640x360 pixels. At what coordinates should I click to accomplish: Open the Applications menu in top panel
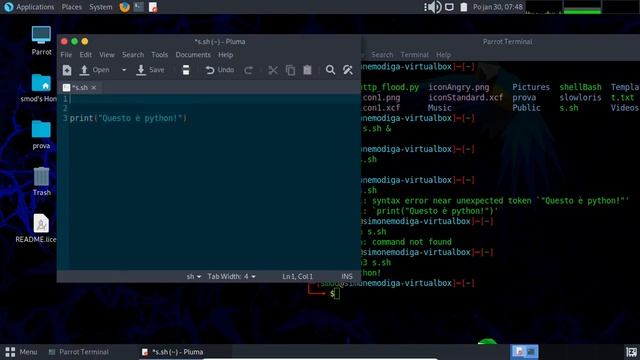pyautogui.click(x=29, y=7)
